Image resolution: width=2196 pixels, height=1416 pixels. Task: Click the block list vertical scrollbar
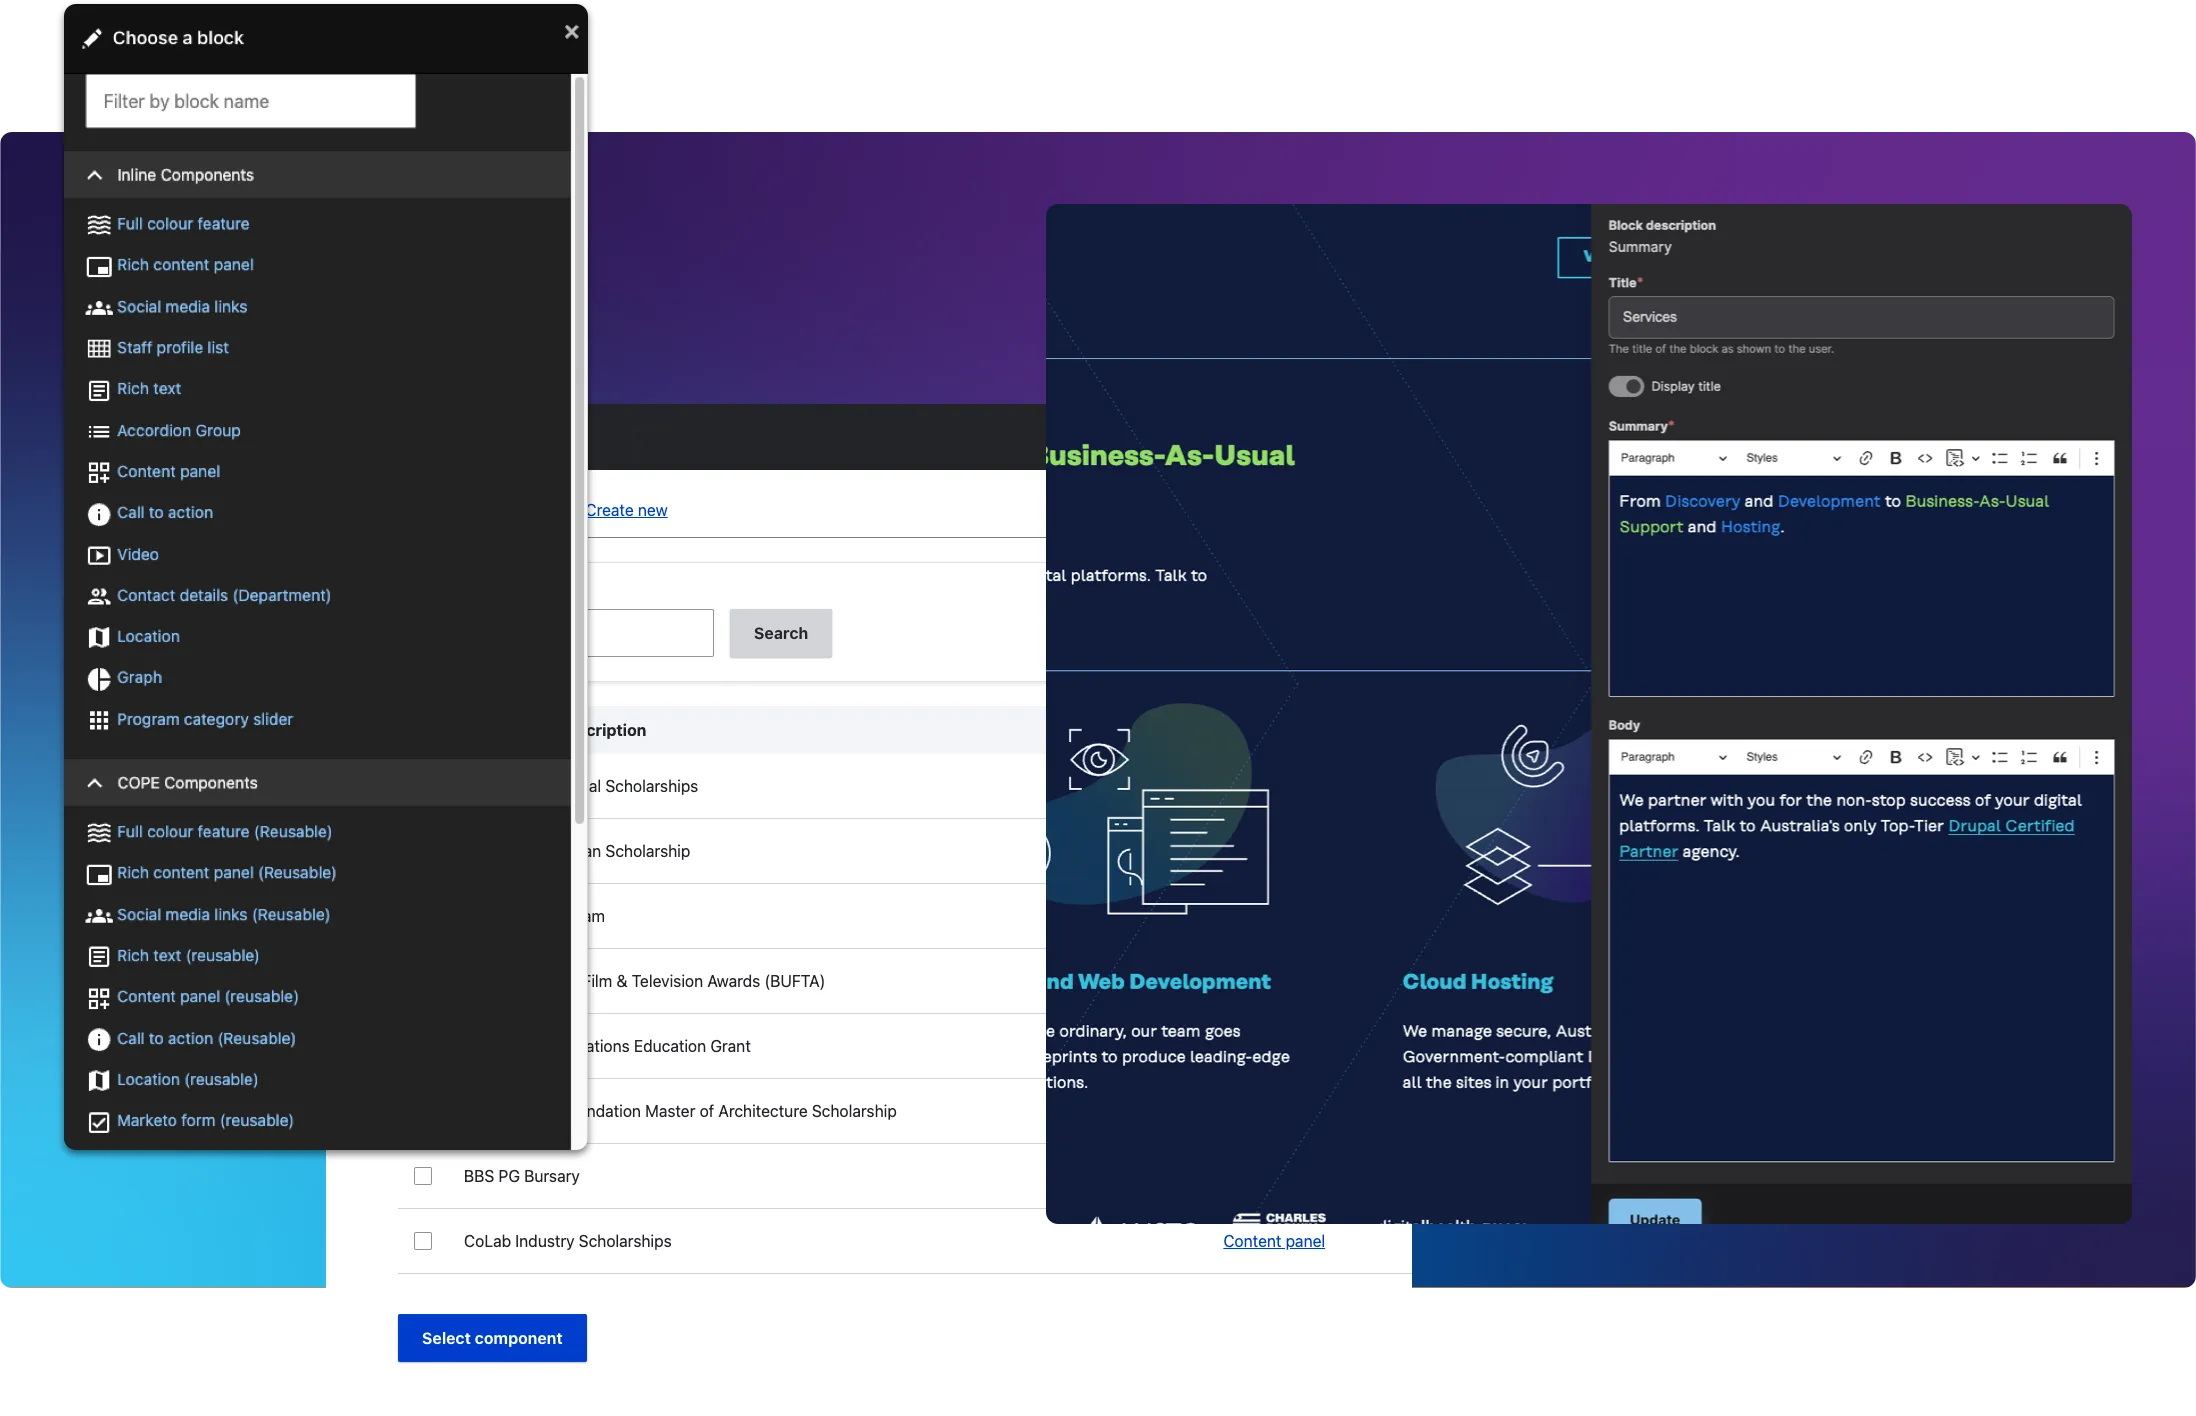coord(579,450)
